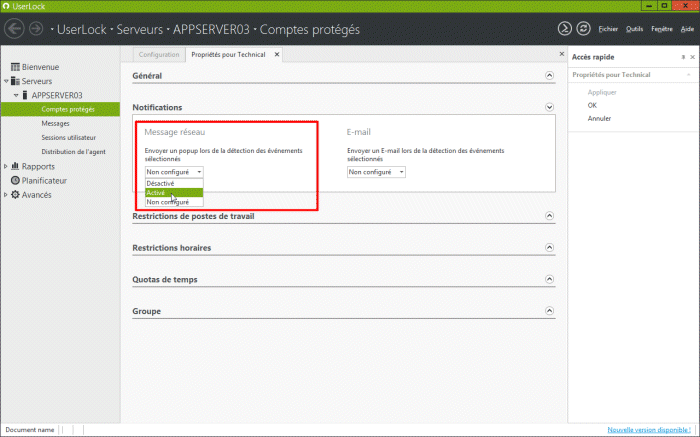Image resolution: width=700 pixels, height=437 pixels.
Task: Open the Nouvelle version disponible link
Action: coord(649,430)
